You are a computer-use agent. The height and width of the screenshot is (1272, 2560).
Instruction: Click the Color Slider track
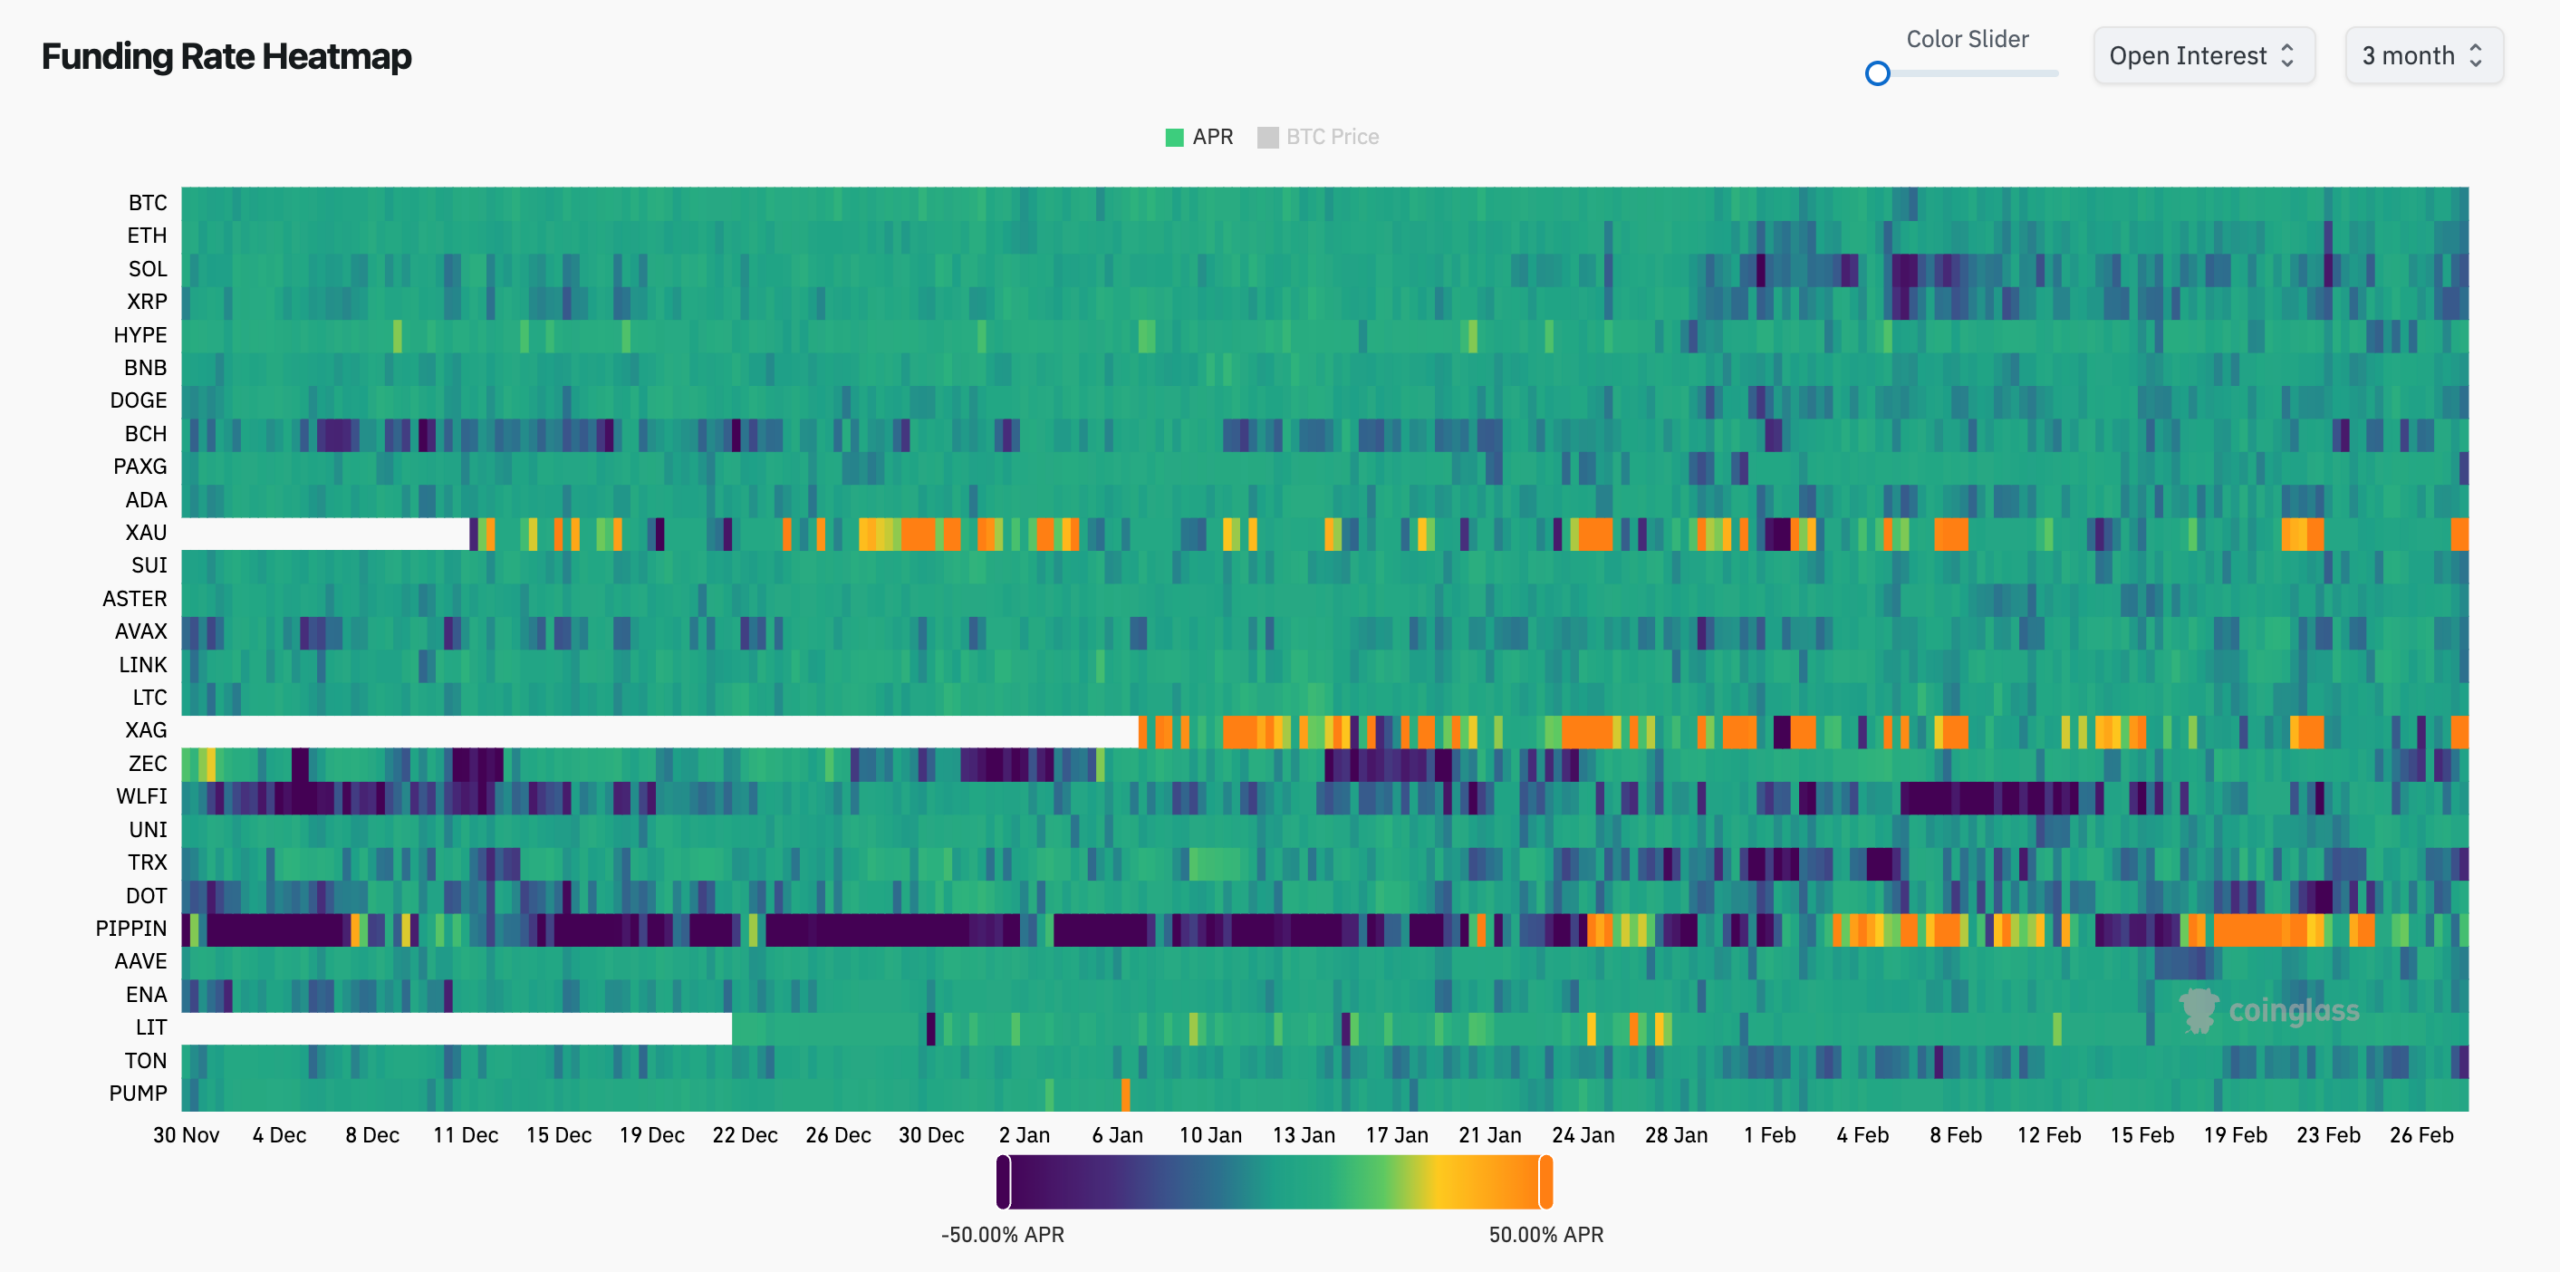click(1975, 73)
